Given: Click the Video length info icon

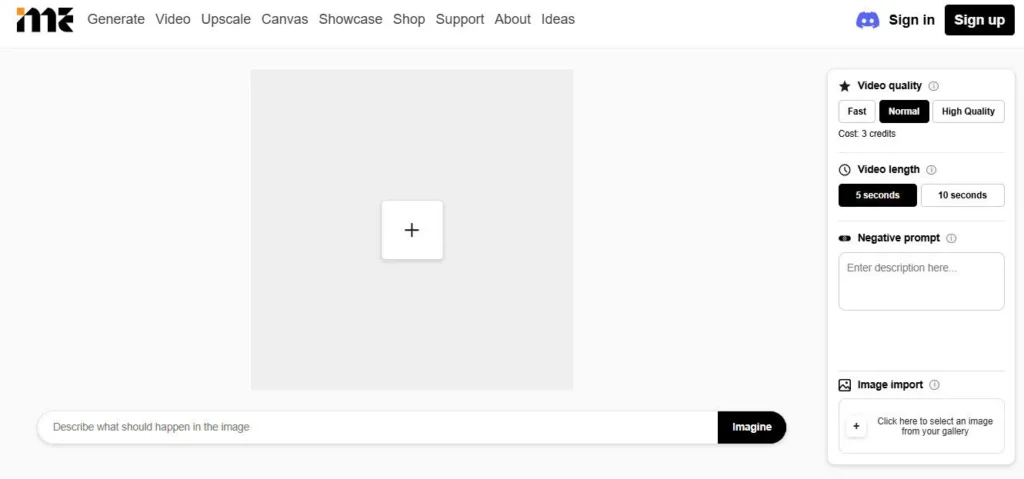Looking at the screenshot, I should (x=931, y=170).
